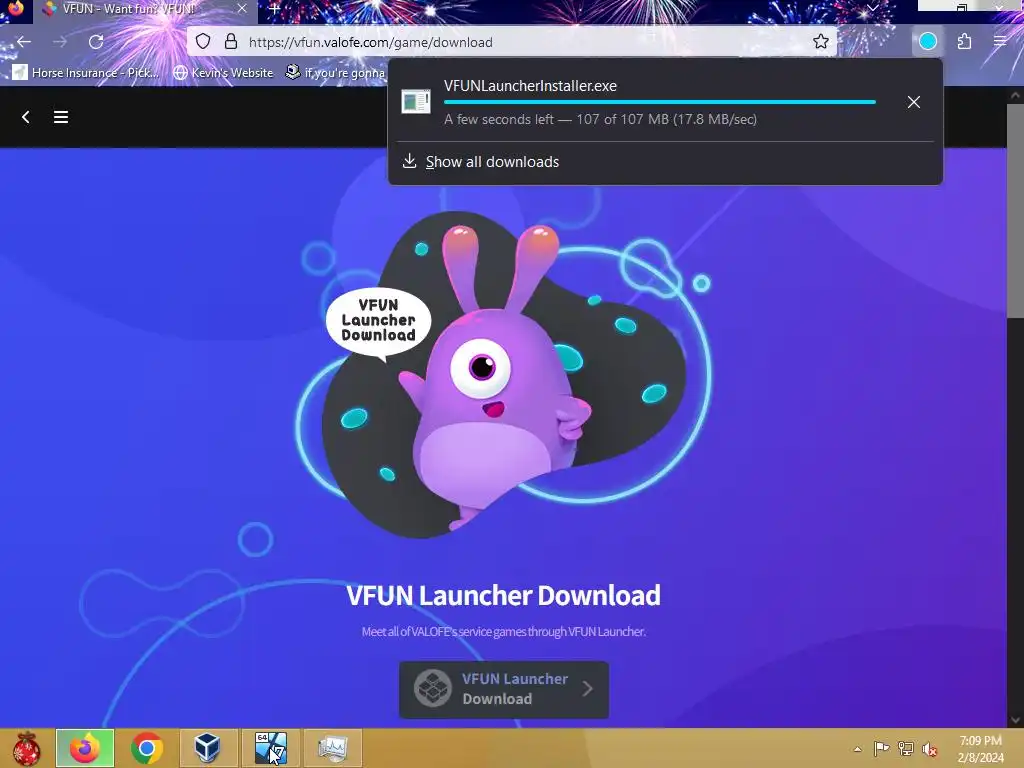1024x768 pixels.
Task: Open a new tab with the plus button
Action: (275, 9)
